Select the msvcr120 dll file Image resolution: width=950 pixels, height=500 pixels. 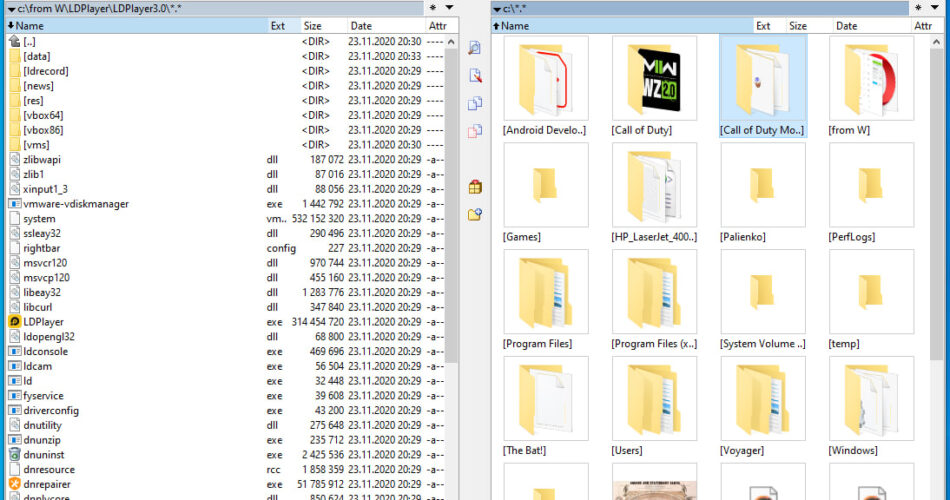tap(226, 262)
